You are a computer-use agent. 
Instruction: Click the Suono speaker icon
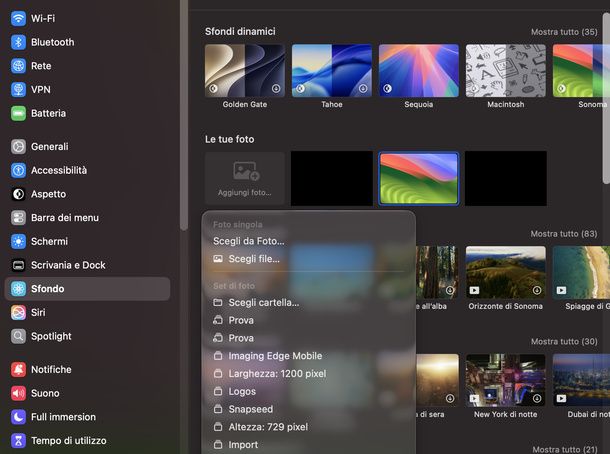coord(18,393)
